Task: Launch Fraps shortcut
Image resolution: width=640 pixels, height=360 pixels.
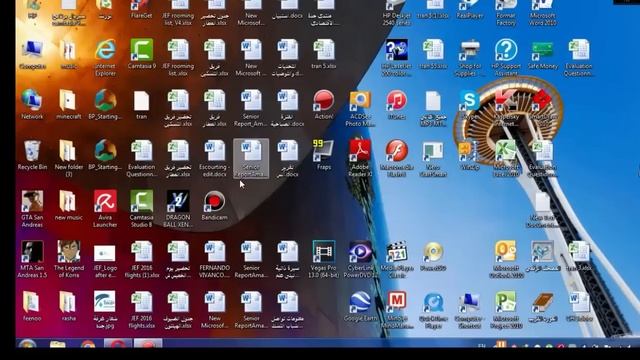Action: [324, 155]
